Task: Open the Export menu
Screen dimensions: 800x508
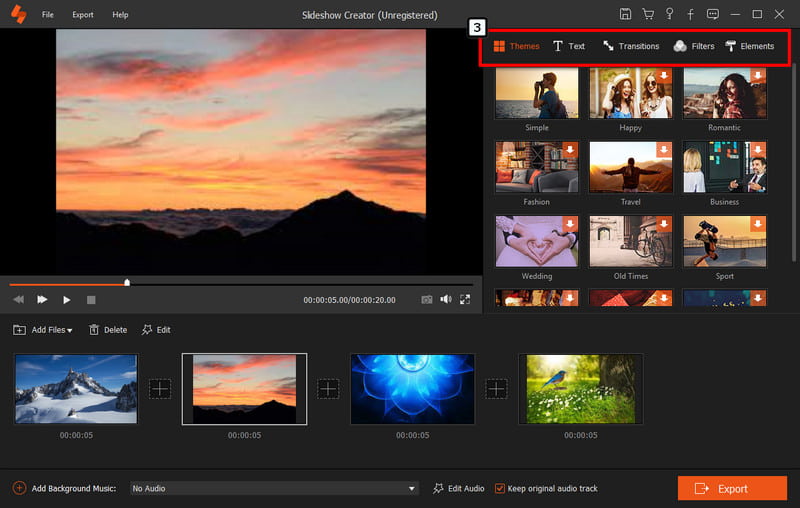Action: 83,15
